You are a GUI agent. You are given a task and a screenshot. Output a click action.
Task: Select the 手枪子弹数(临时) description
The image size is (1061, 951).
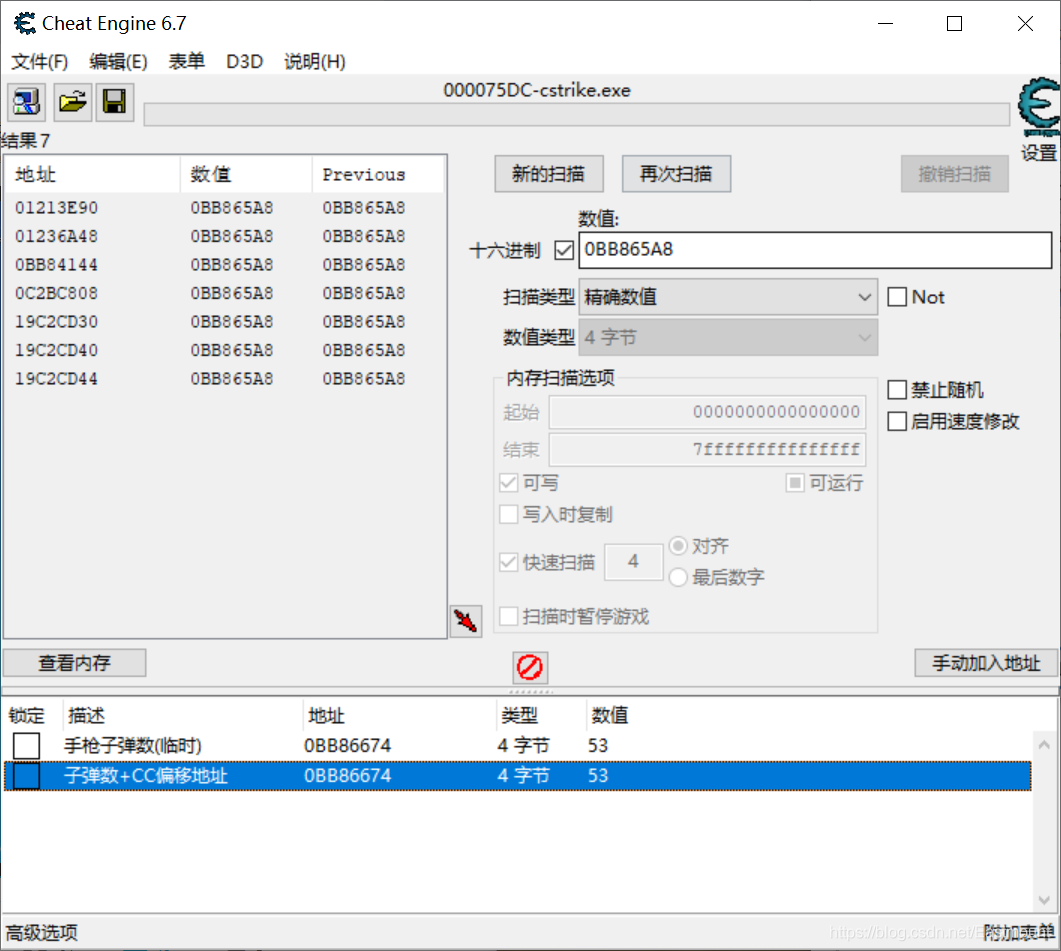(x=133, y=746)
